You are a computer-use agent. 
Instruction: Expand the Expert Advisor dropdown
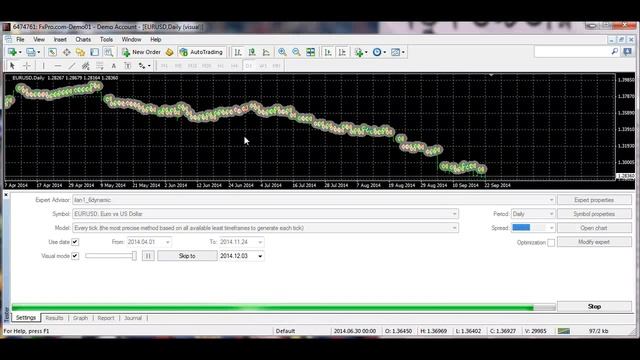(x=551, y=200)
